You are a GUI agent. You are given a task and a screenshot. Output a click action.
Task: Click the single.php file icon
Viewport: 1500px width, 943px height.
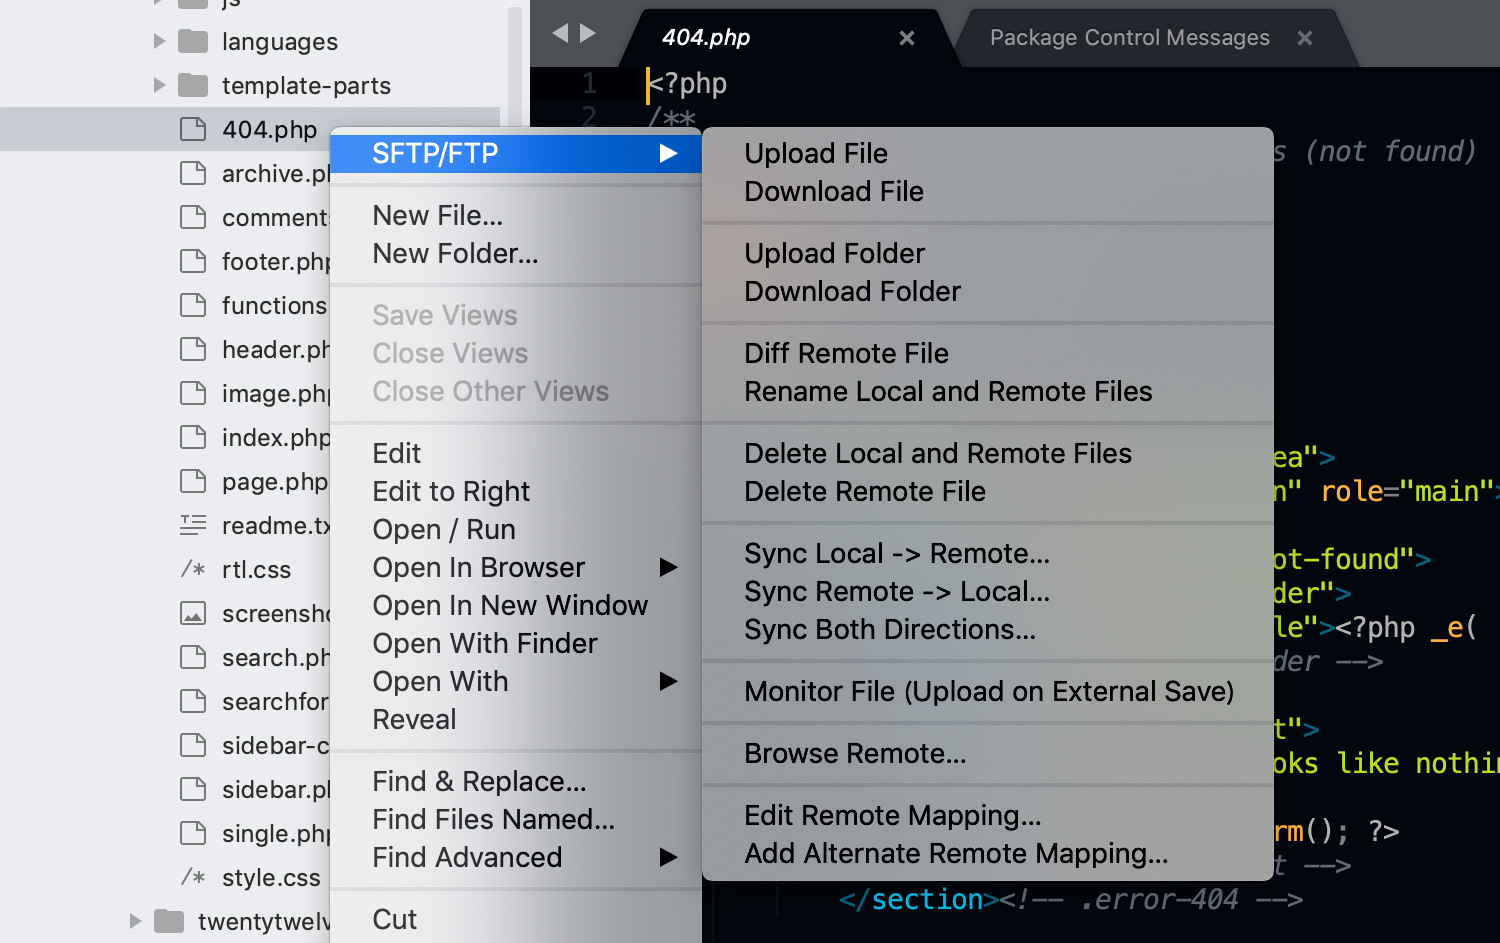193,833
